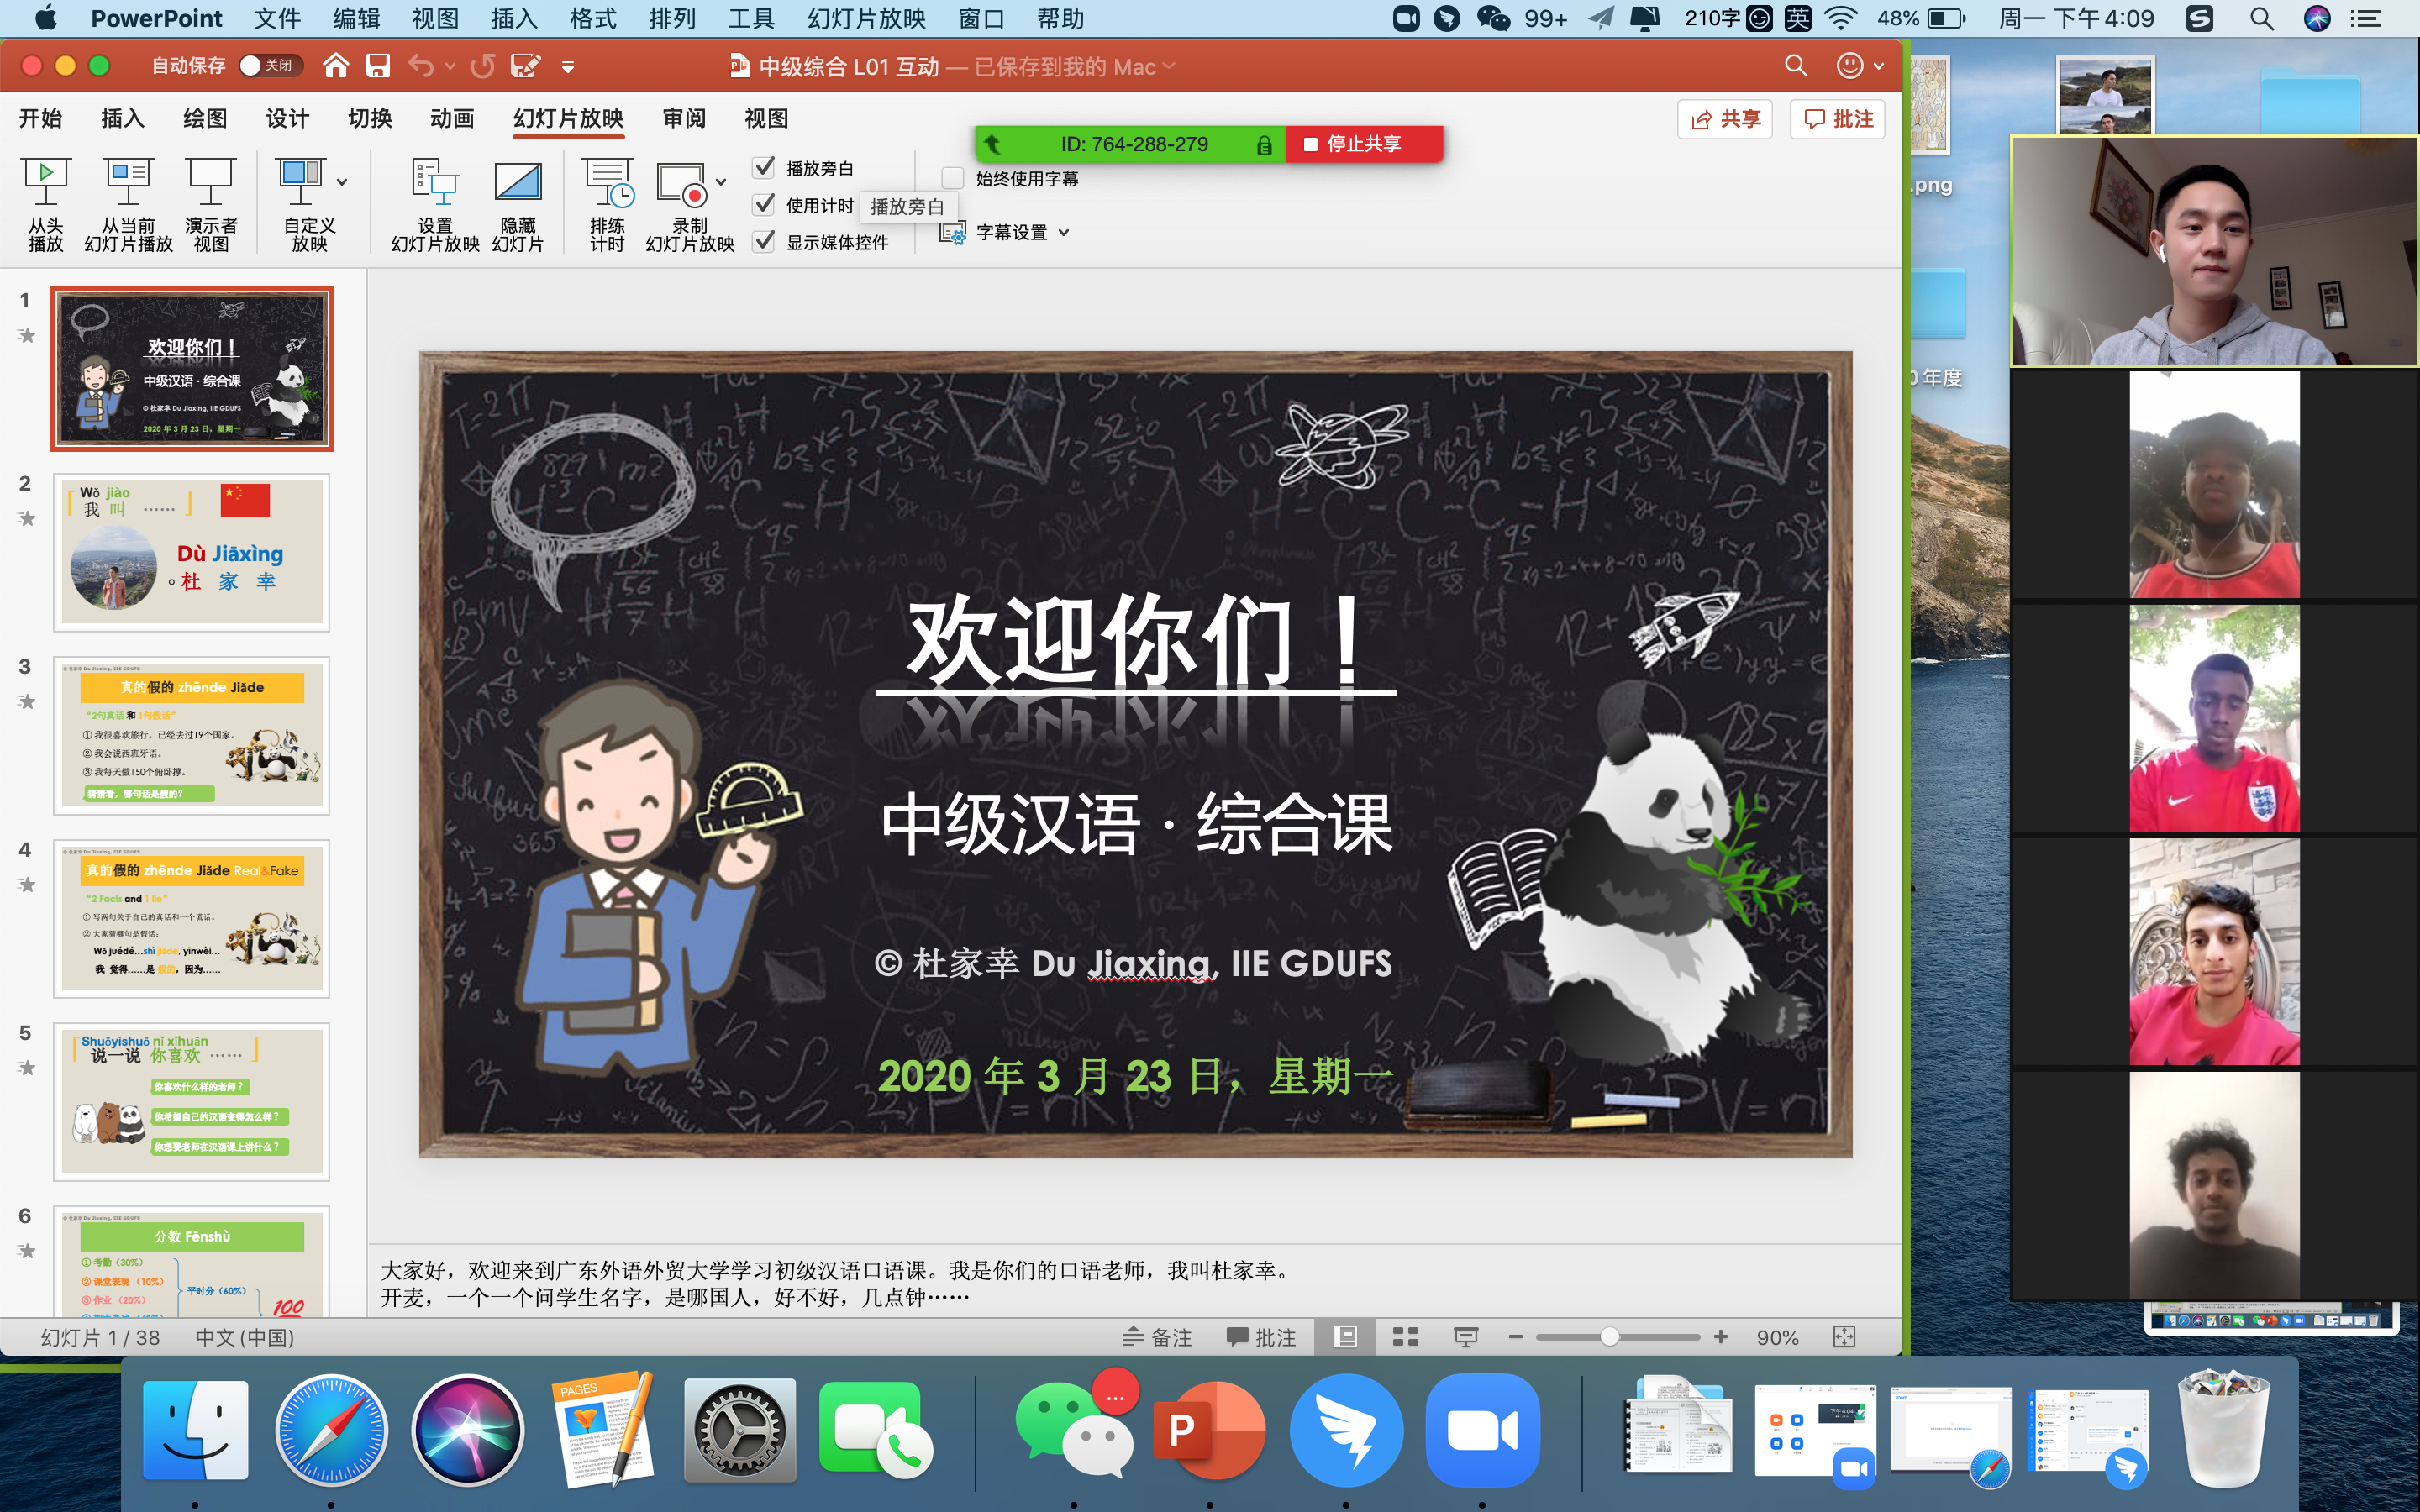Image resolution: width=2420 pixels, height=1512 pixels.
Task: Open WeChat in the Dock
Action: point(1074,1430)
